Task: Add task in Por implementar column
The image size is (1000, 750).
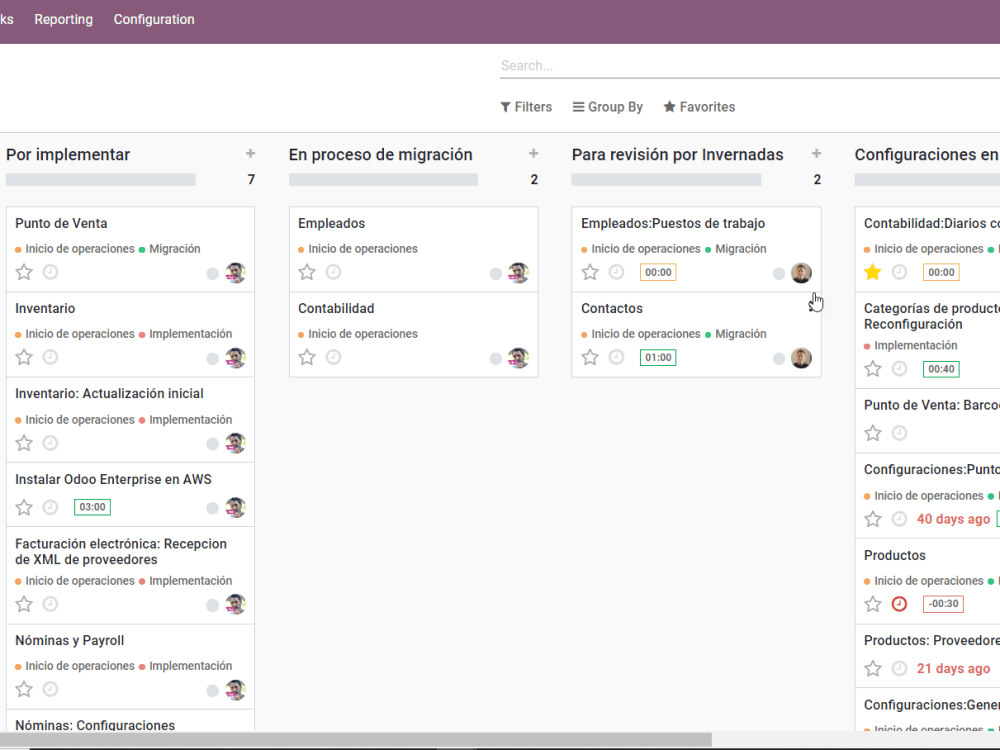Action: click(x=251, y=154)
